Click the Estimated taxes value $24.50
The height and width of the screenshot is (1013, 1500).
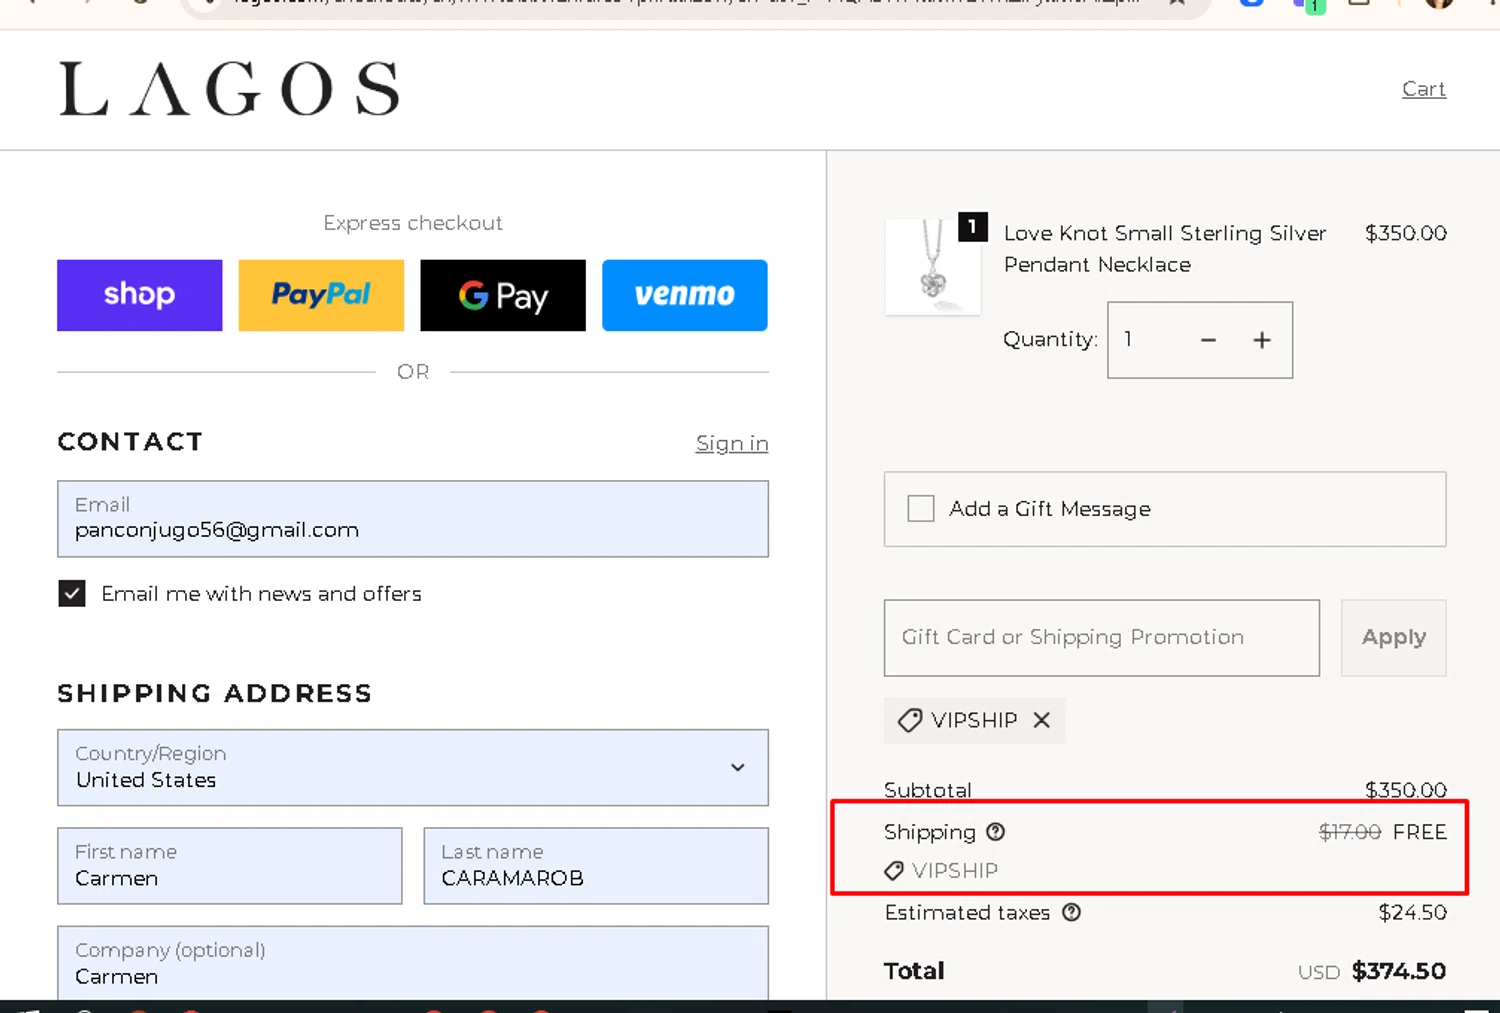point(1413,912)
